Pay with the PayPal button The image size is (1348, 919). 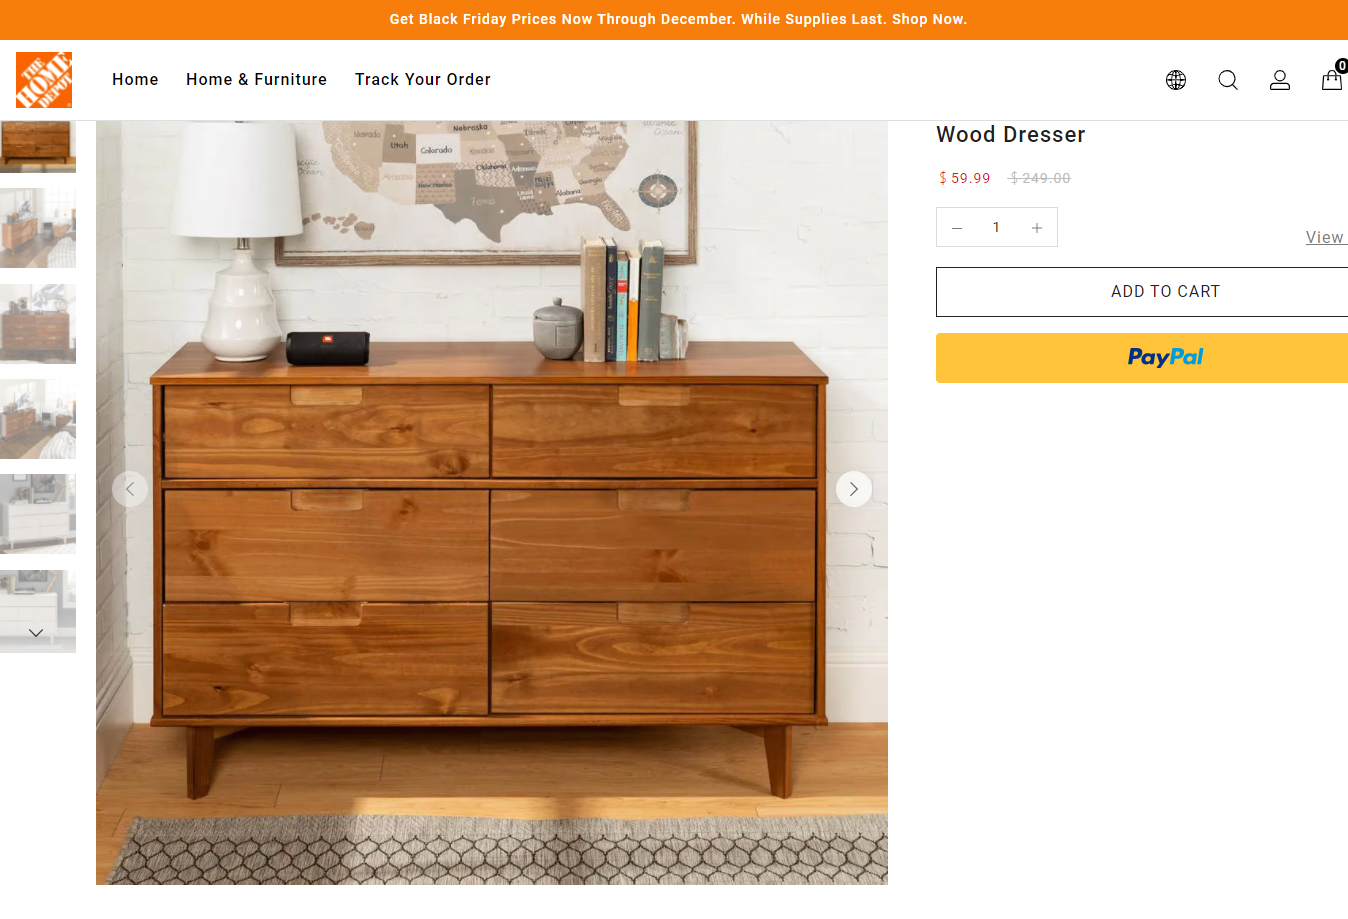coord(1142,358)
